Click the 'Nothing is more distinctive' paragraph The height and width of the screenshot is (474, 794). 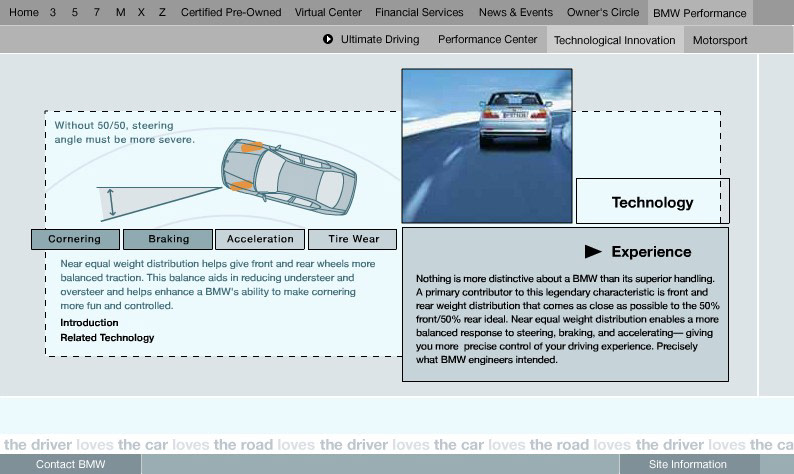coord(568,319)
